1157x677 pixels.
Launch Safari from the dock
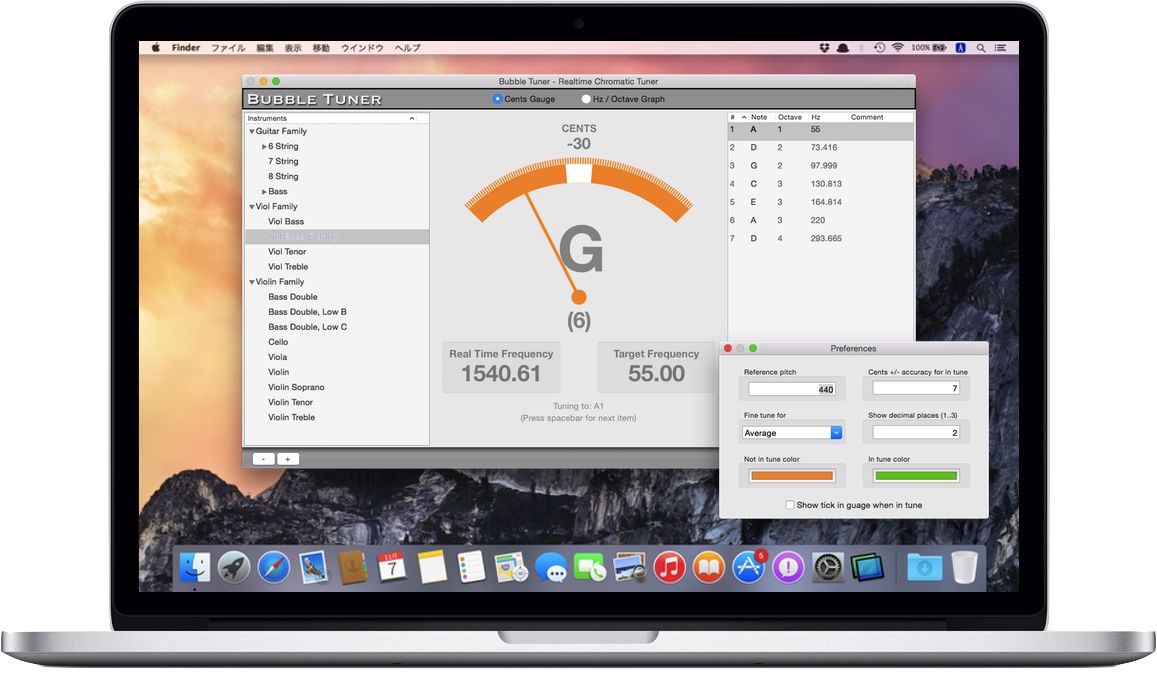click(274, 568)
